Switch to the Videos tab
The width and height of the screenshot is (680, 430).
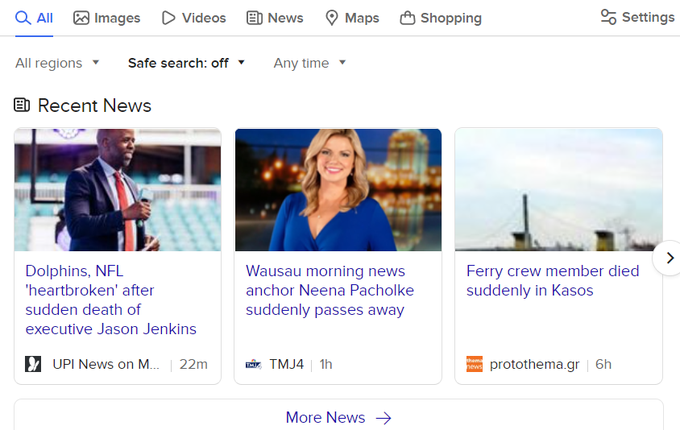194,18
